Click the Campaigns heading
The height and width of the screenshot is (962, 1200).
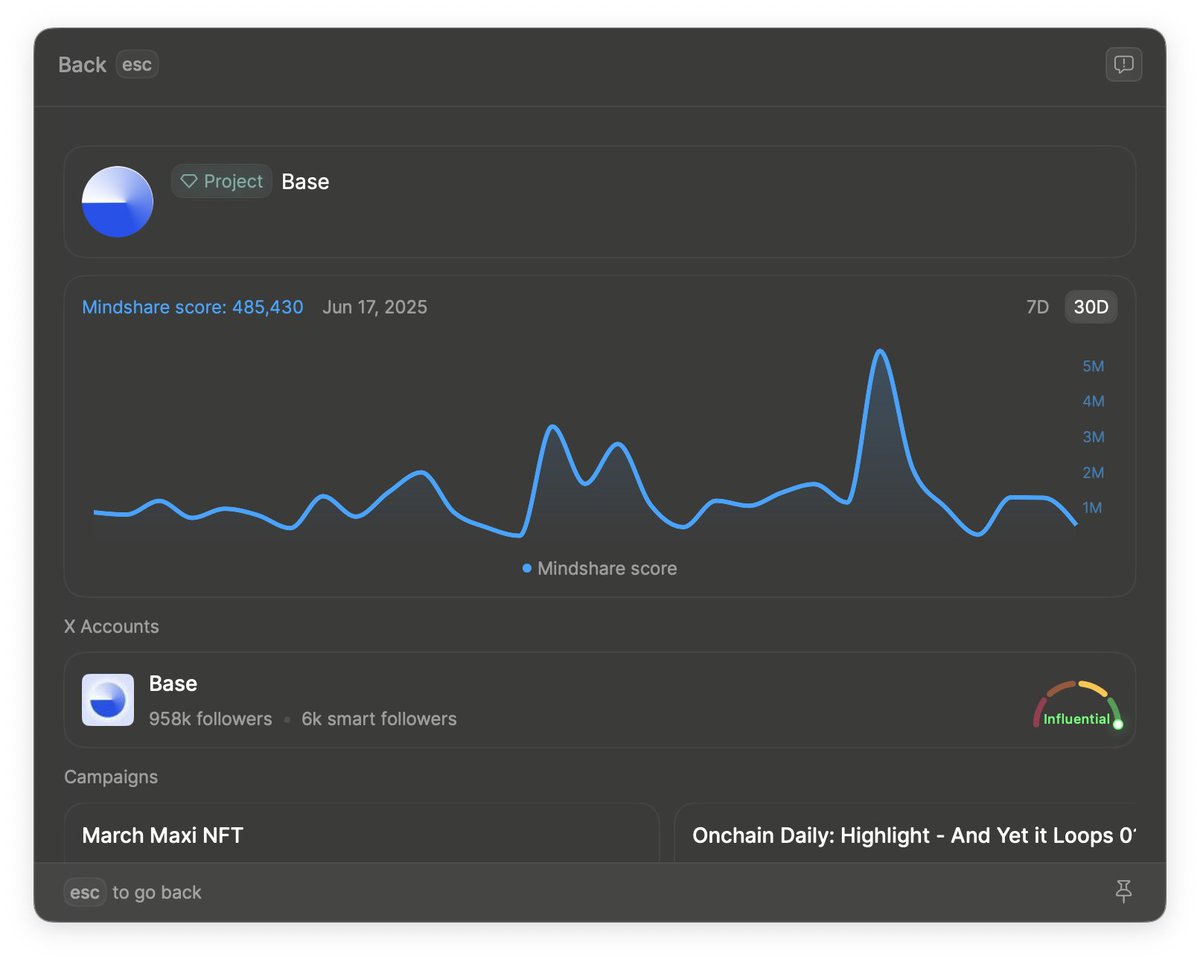(x=111, y=777)
